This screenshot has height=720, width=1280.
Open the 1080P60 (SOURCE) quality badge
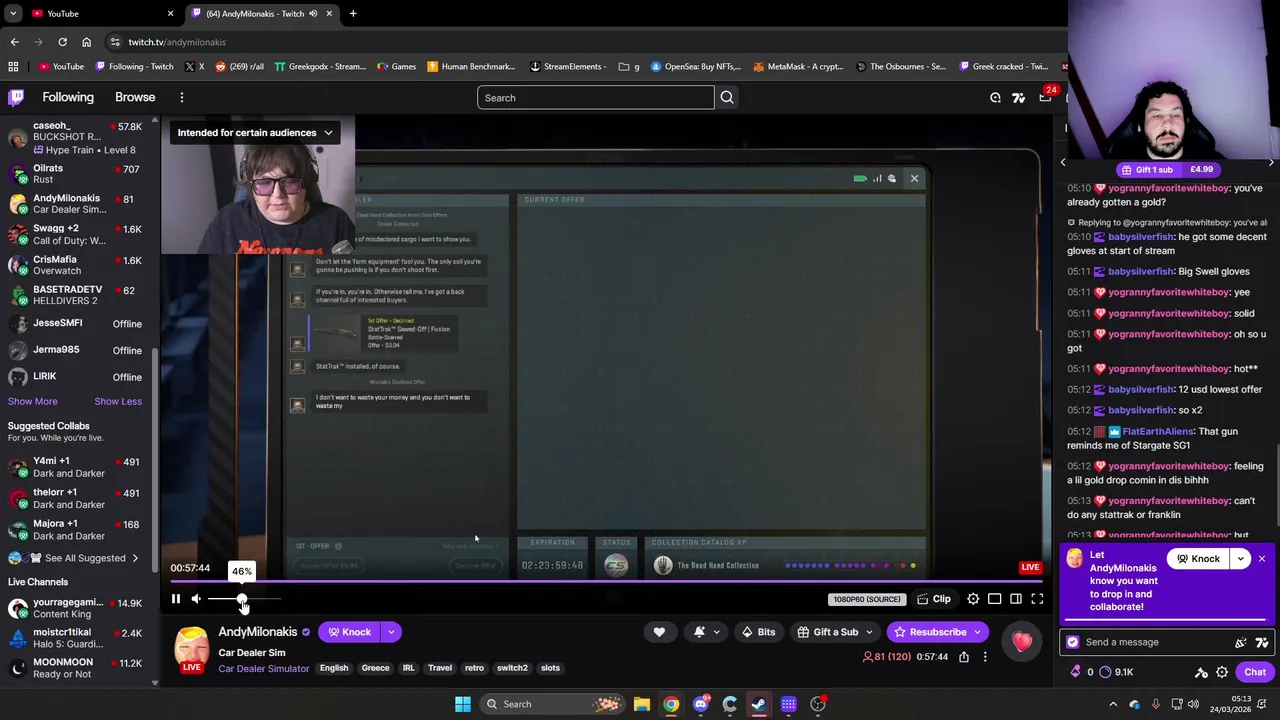(x=866, y=599)
